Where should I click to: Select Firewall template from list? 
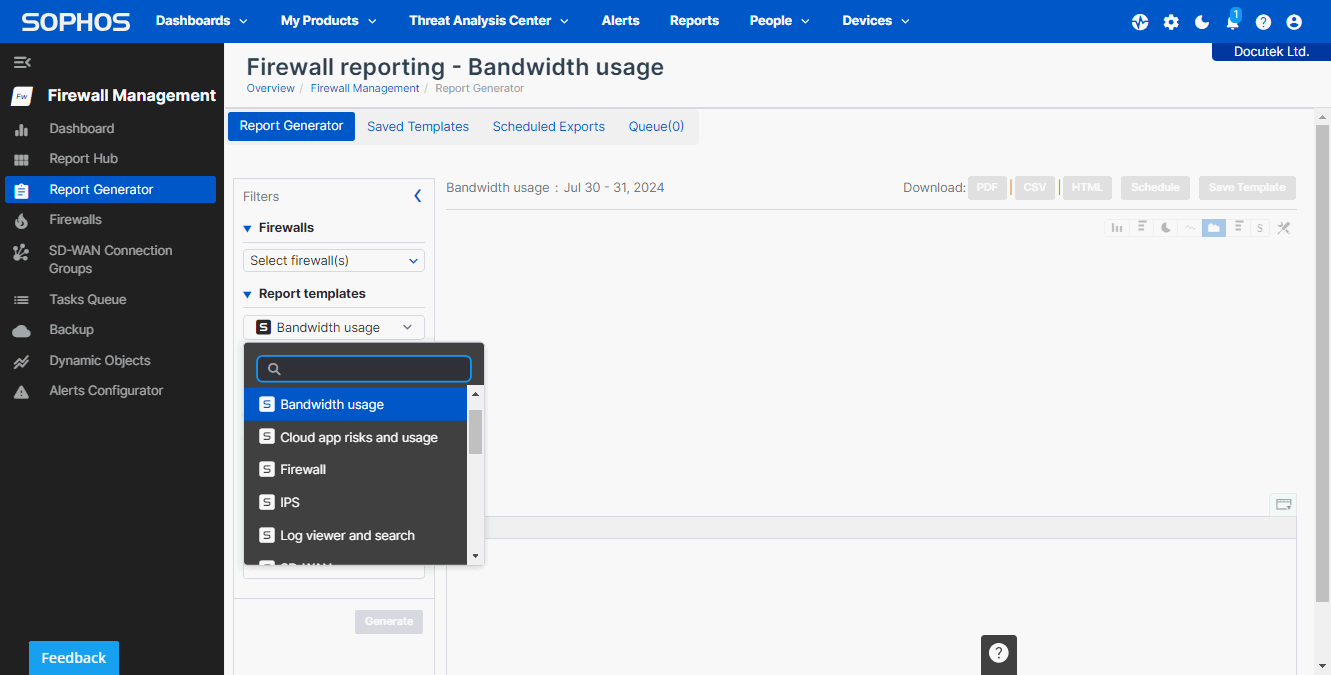(356, 469)
